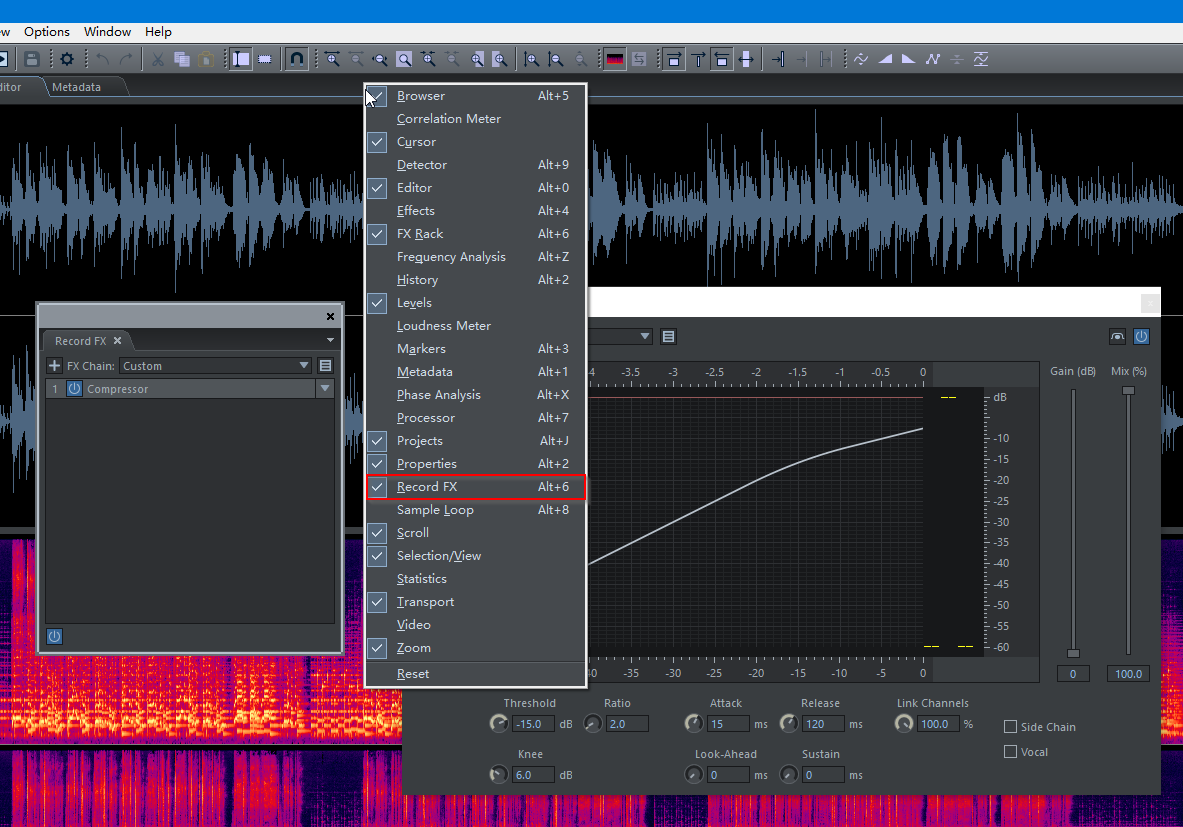
Task: Enable the Side Chain checkbox
Action: pyautogui.click(x=1011, y=727)
